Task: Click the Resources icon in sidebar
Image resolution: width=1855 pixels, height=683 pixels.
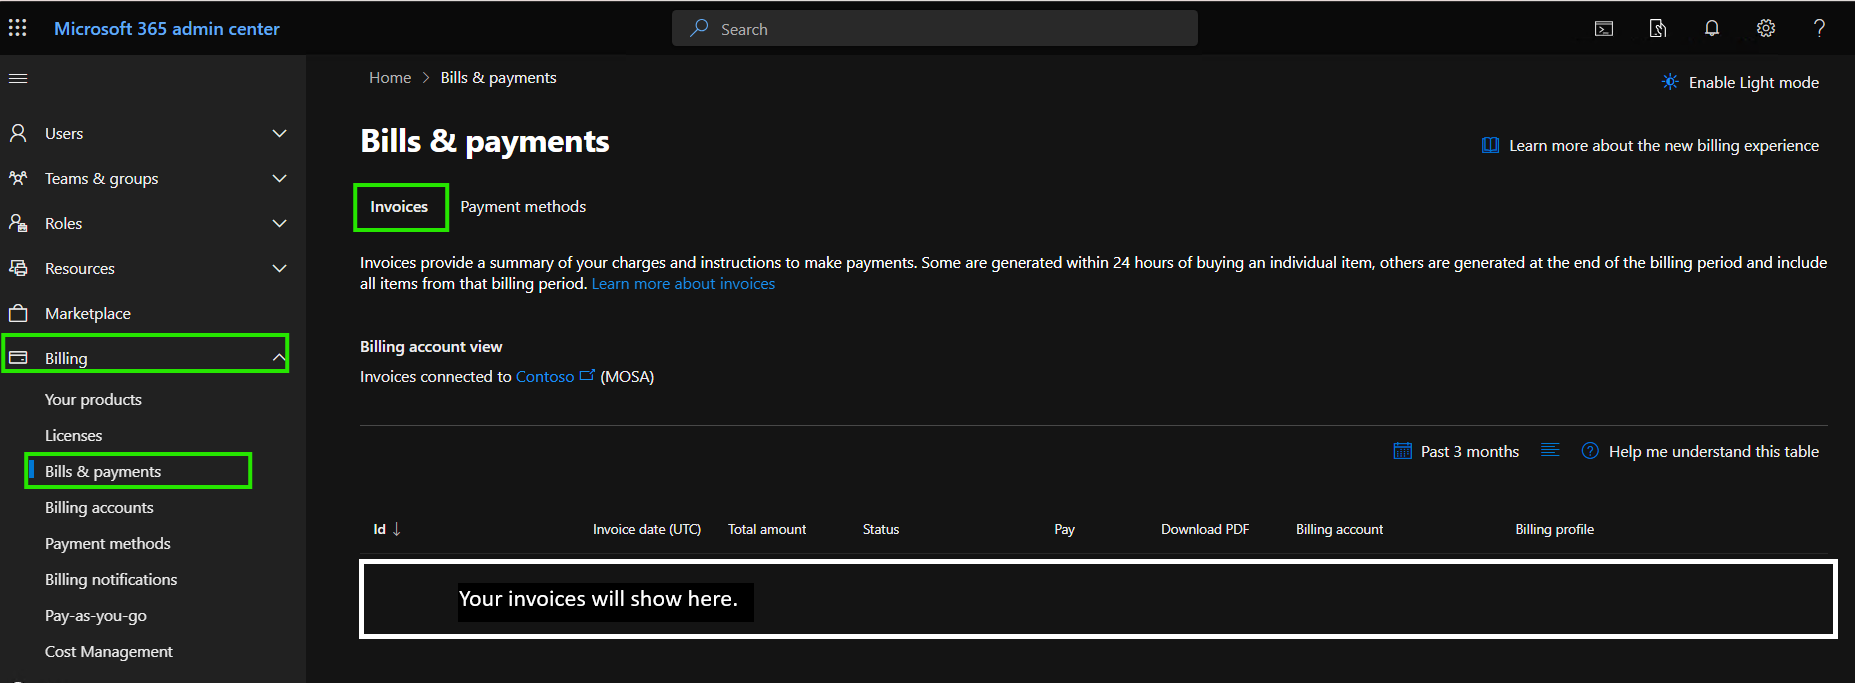Action: (18, 268)
